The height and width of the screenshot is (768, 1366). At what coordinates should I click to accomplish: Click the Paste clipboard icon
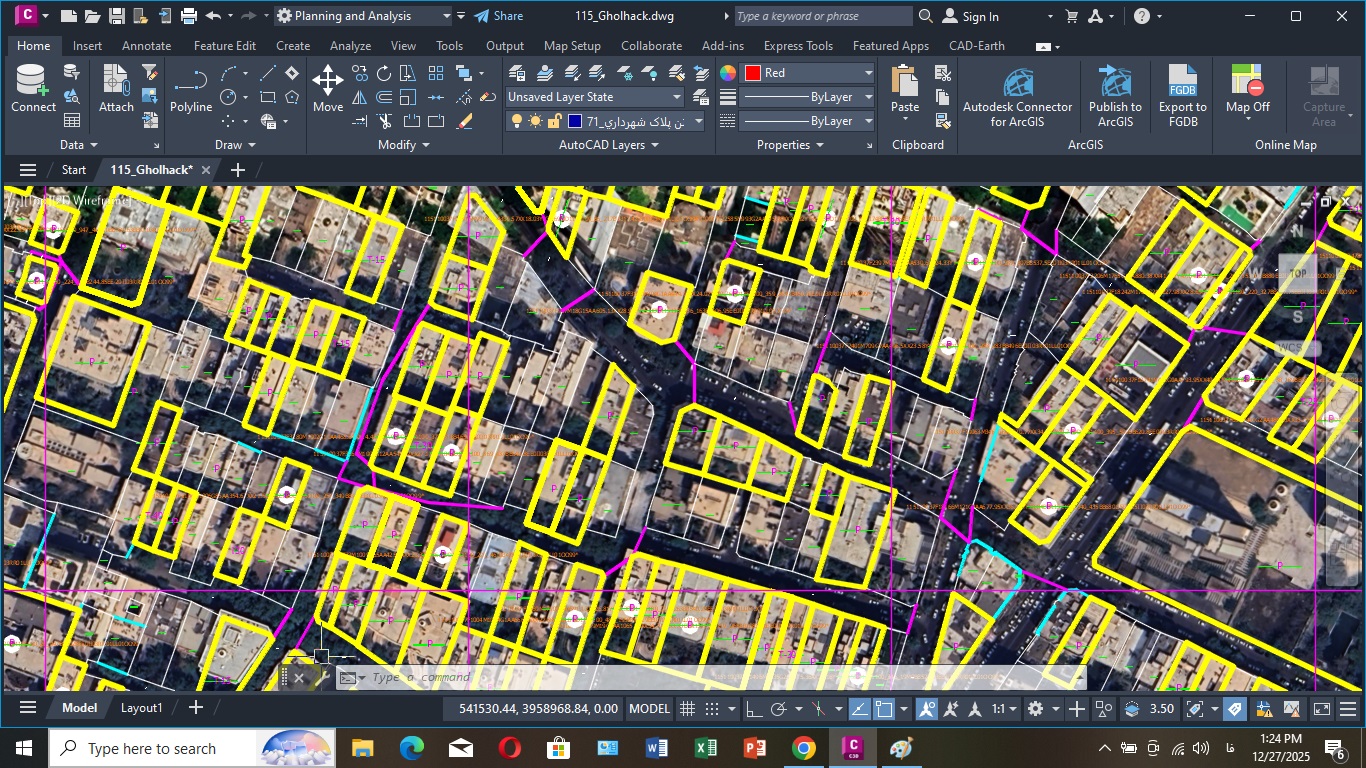pyautogui.click(x=905, y=89)
